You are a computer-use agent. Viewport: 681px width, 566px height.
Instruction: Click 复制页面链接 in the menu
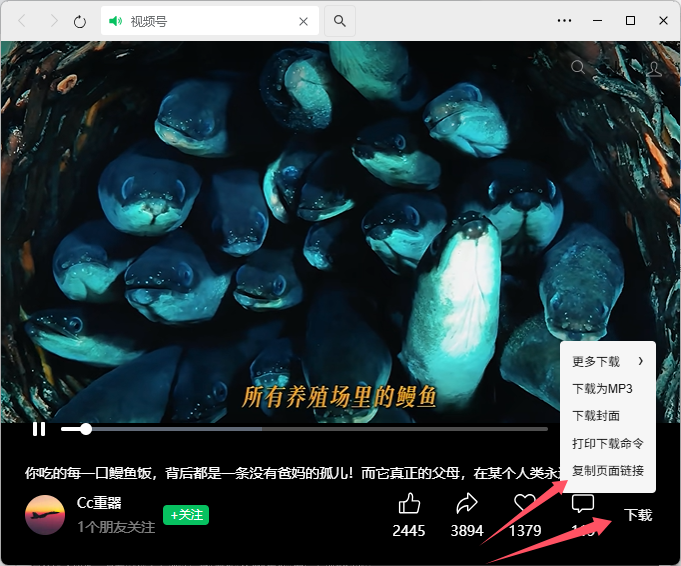point(607,470)
